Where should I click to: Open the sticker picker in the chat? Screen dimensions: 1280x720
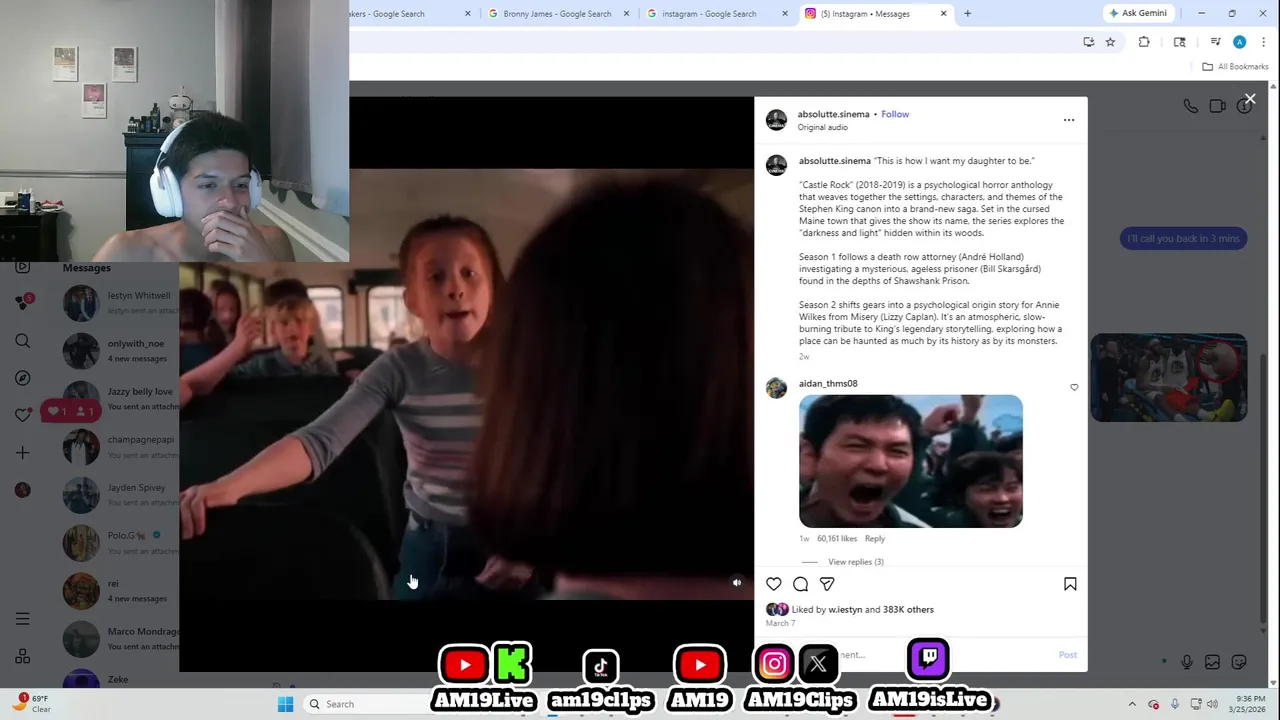point(1239,662)
